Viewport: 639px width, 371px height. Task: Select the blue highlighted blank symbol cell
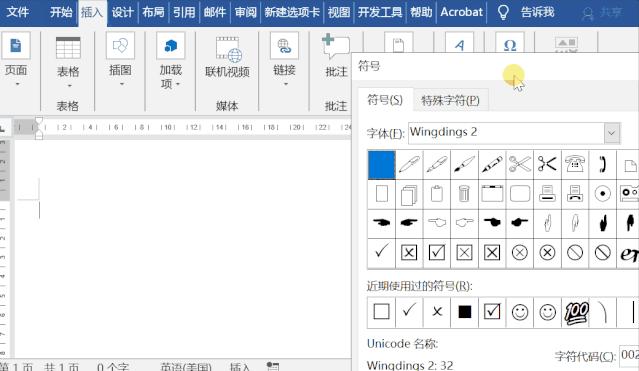tap(381, 165)
